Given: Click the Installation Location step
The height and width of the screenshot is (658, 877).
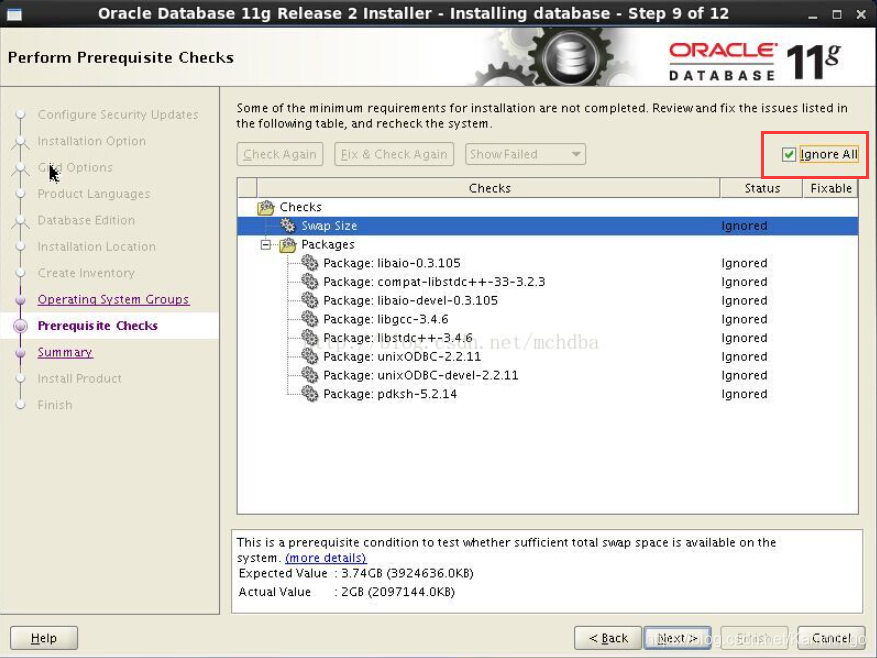Looking at the screenshot, I should [x=97, y=247].
